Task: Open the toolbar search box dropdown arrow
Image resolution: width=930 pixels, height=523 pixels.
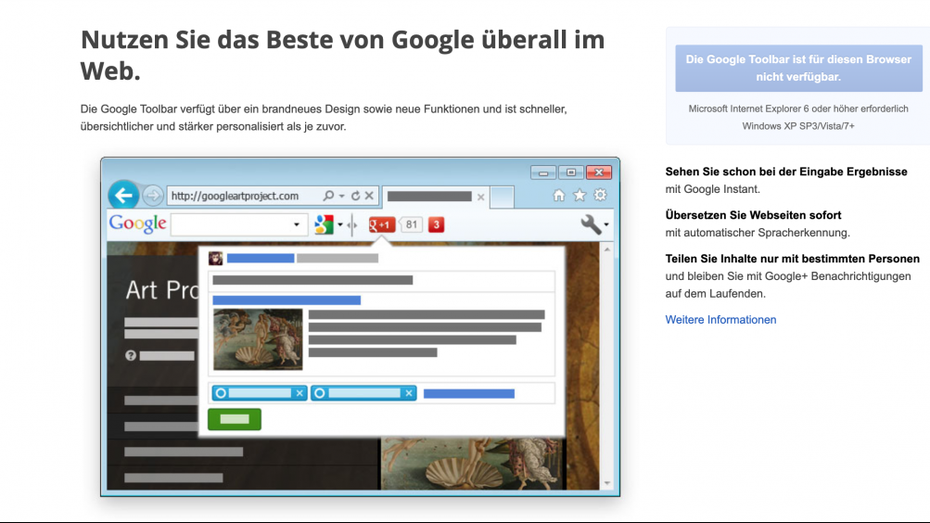Action: (296, 225)
